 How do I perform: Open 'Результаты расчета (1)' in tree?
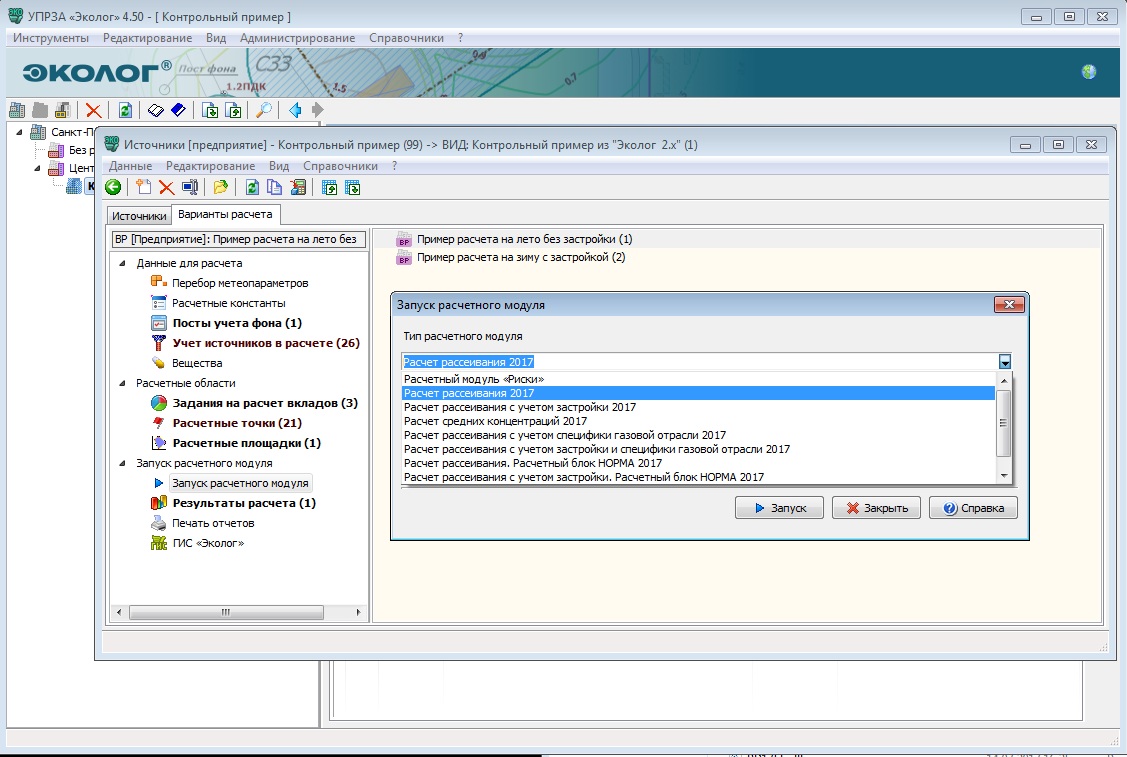(x=243, y=503)
